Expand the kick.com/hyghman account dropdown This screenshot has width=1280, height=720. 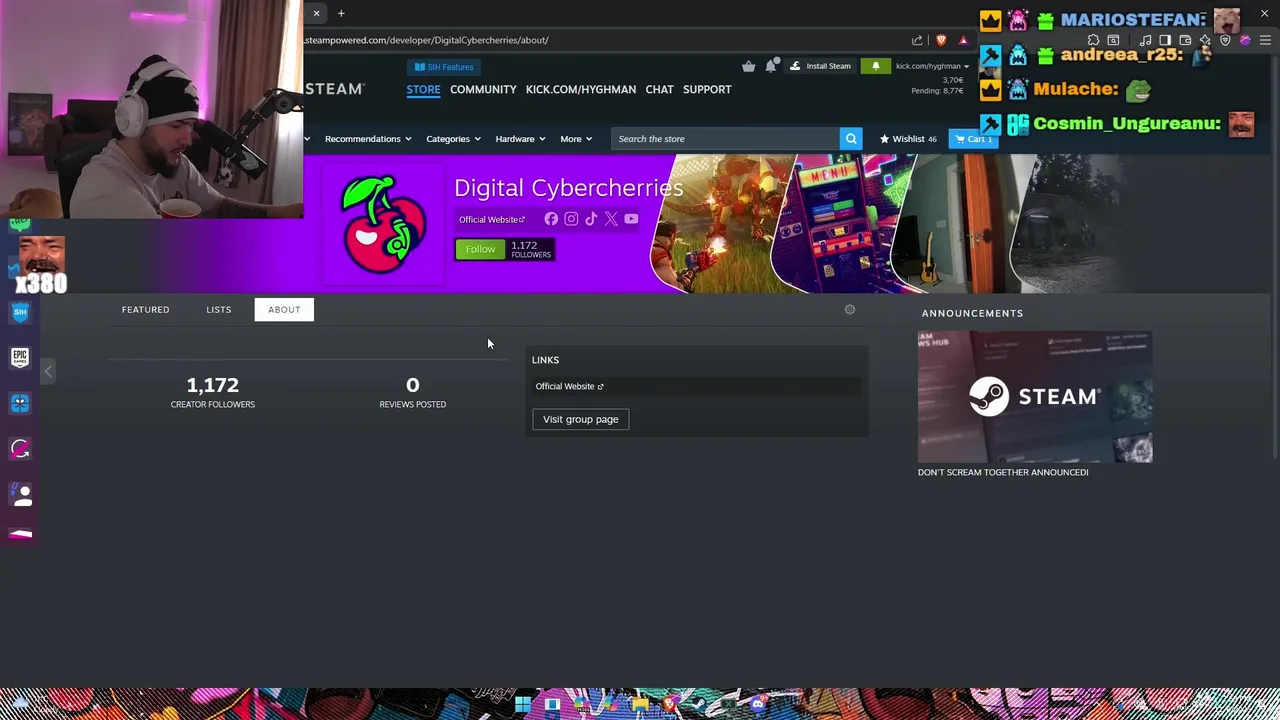pos(932,66)
